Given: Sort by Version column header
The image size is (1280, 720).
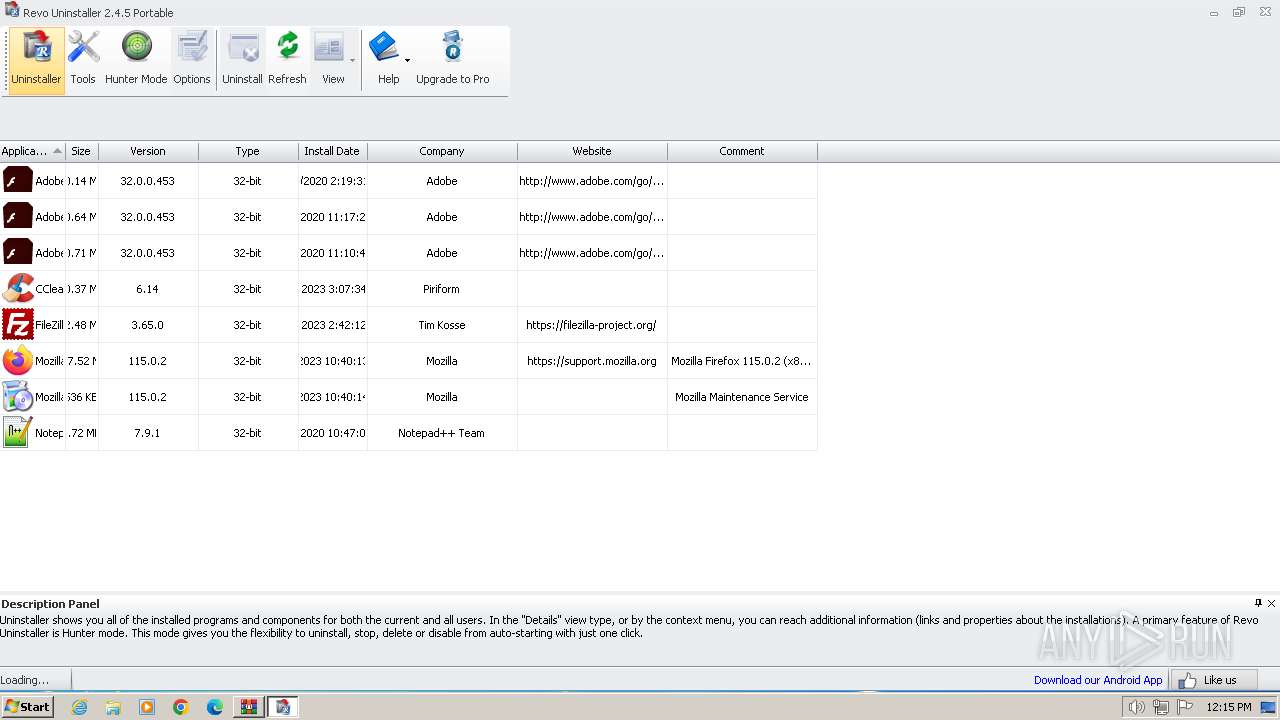Looking at the screenshot, I should pyautogui.click(x=148, y=151).
